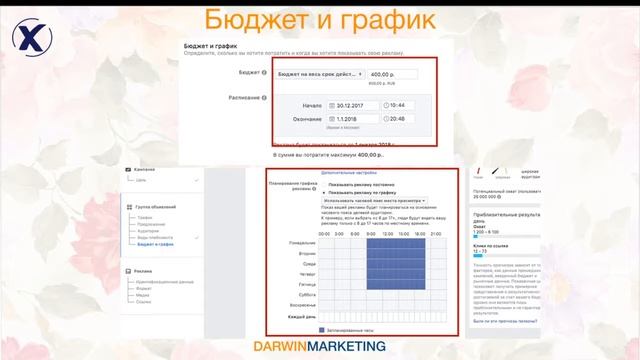640x360 pixels.
Task: Click the Потенциальный охват text
Action: (x=507, y=191)
